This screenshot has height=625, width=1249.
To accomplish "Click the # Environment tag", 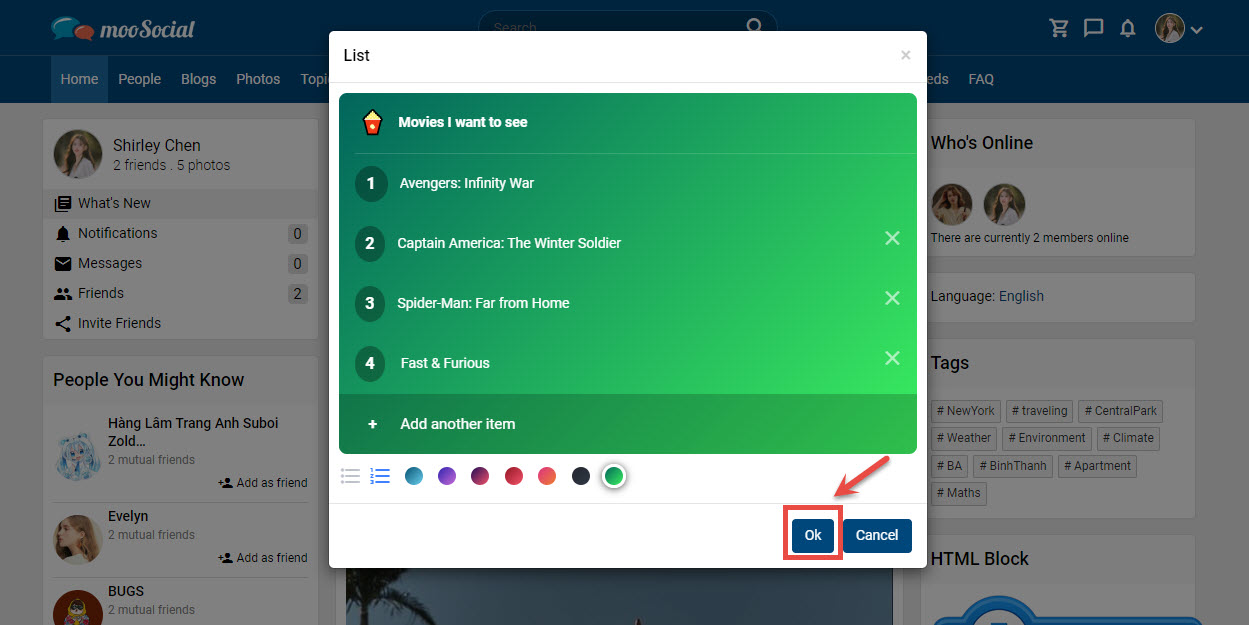I will point(1047,438).
